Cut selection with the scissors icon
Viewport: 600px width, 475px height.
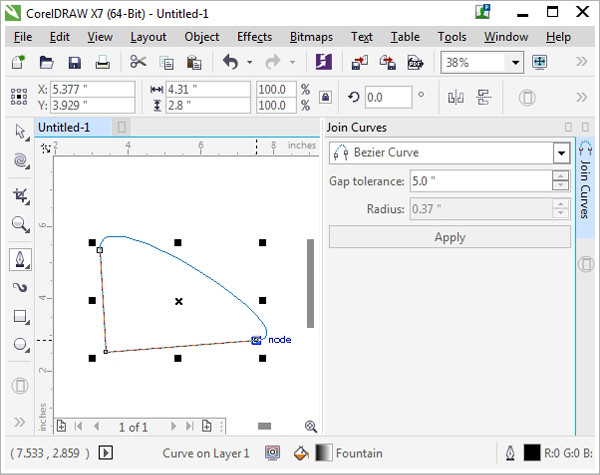click(x=138, y=62)
